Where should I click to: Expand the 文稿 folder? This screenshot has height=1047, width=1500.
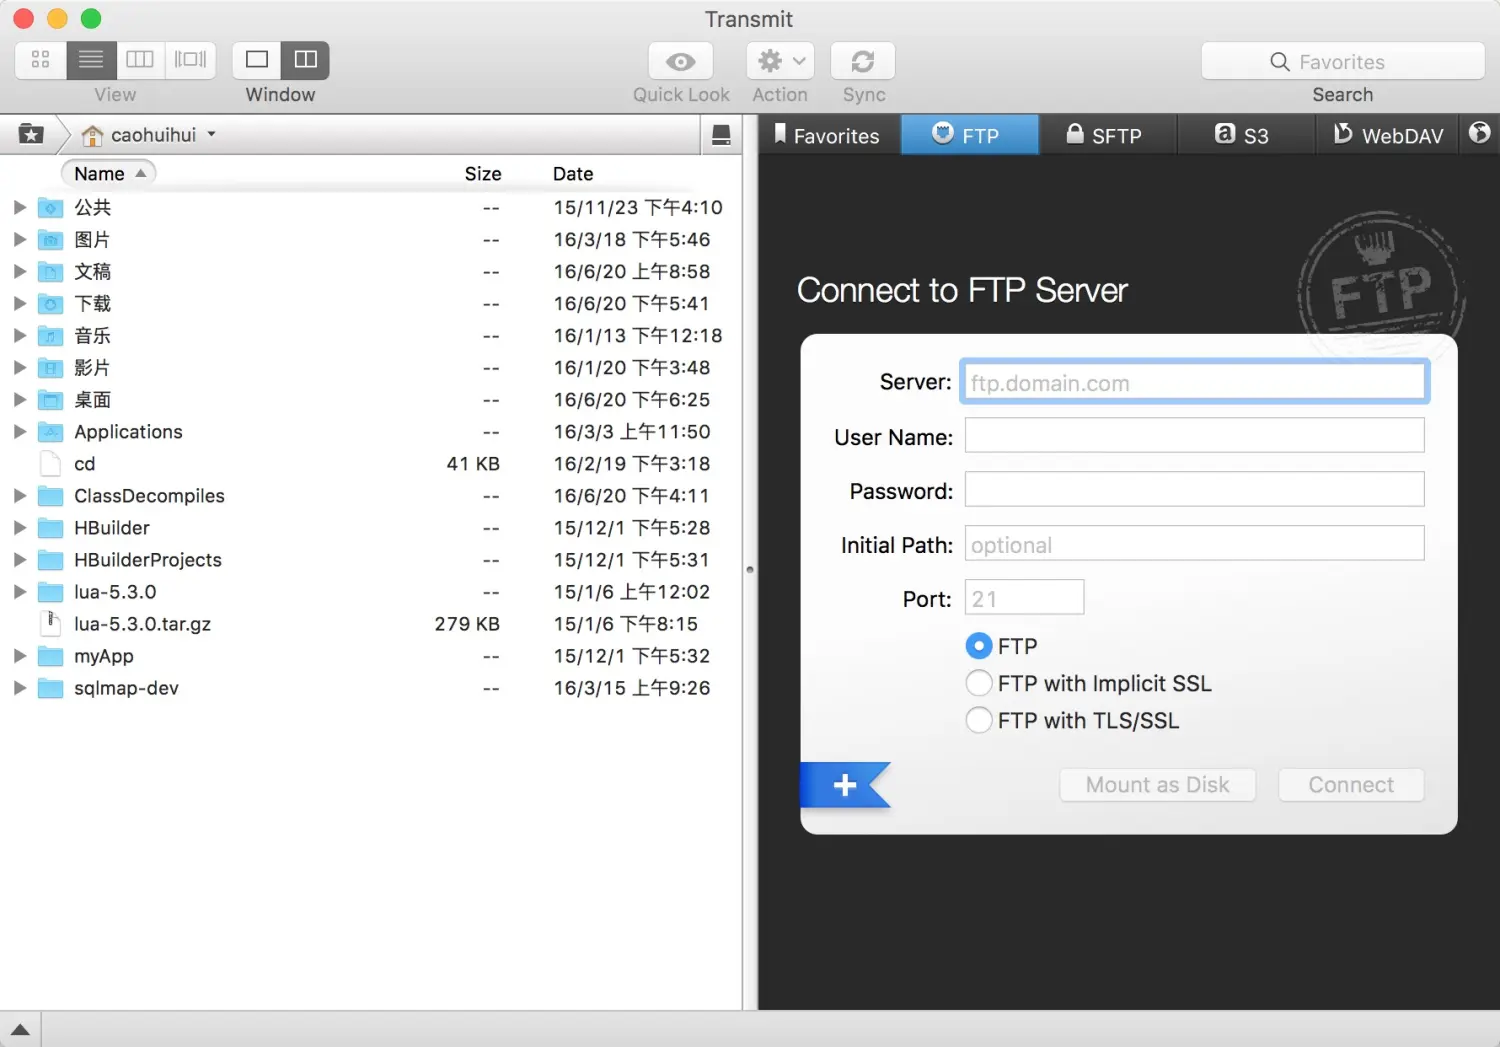coord(19,271)
